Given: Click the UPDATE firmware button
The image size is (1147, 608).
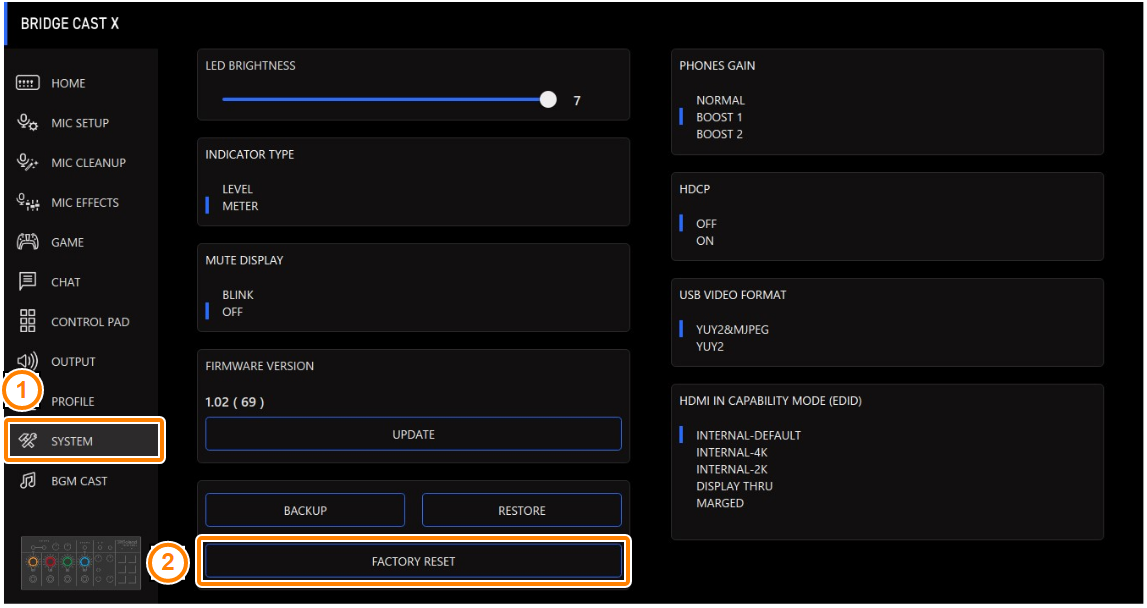Looking at the screenshot, I should pyautogui.click(x=413, y=434).
